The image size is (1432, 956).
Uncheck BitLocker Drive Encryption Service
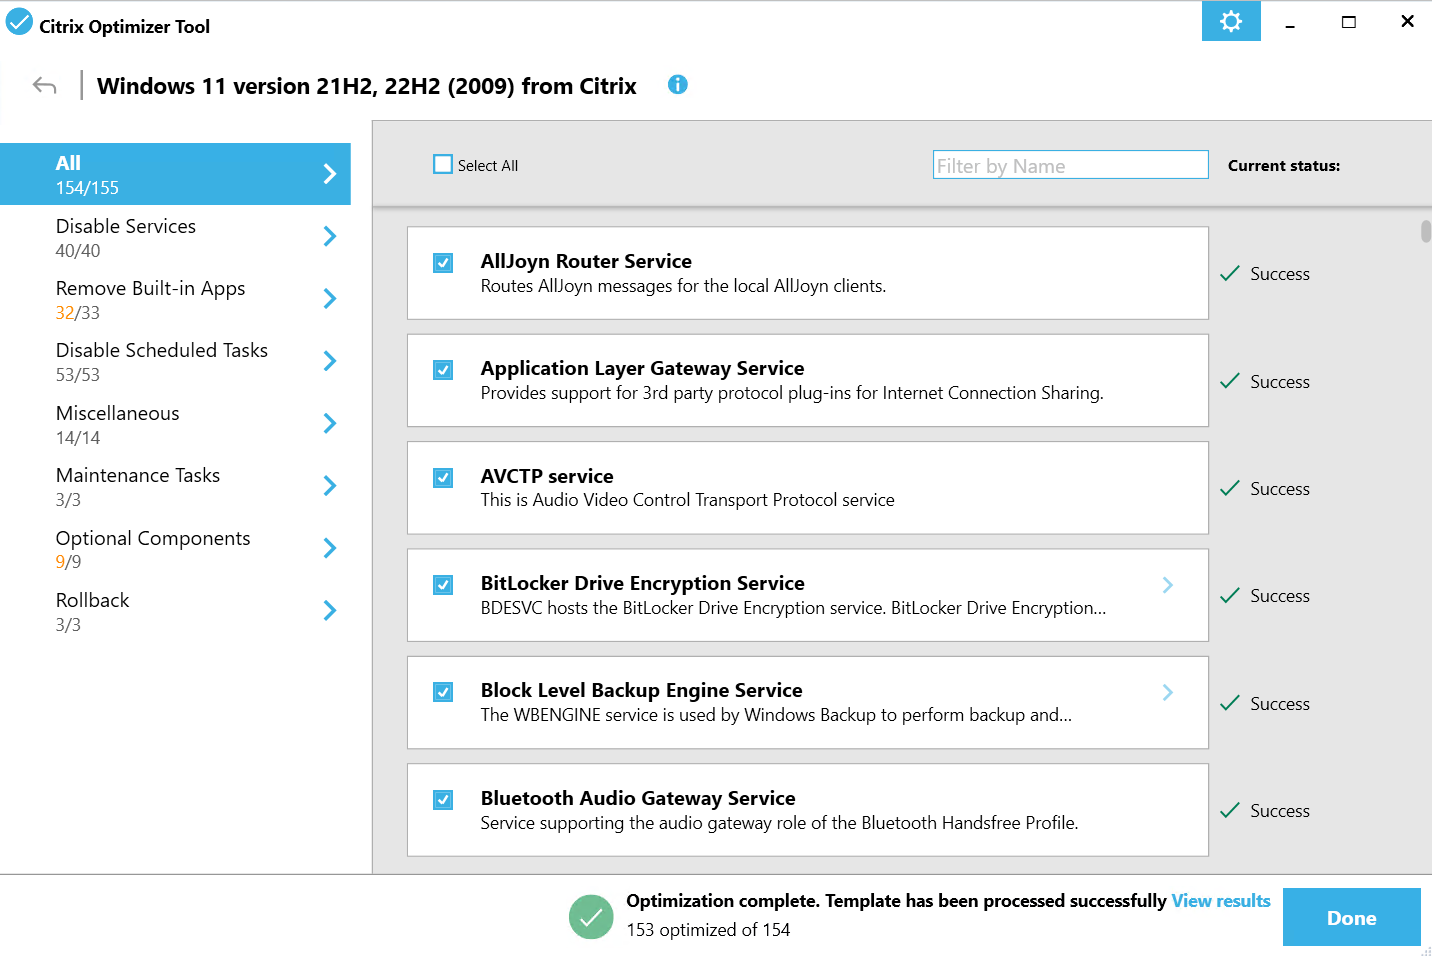click(x=443, y=585)
